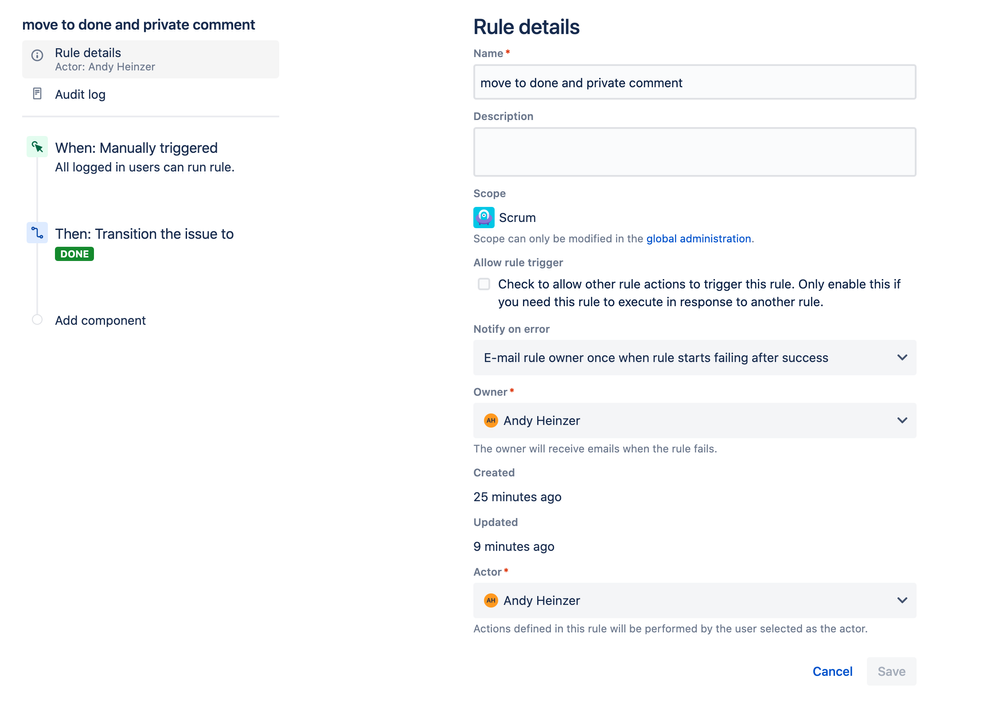Expand the Actor dropdown chevron
The image size is (999, 701).
pyautogui.click(x=902, y=600)
